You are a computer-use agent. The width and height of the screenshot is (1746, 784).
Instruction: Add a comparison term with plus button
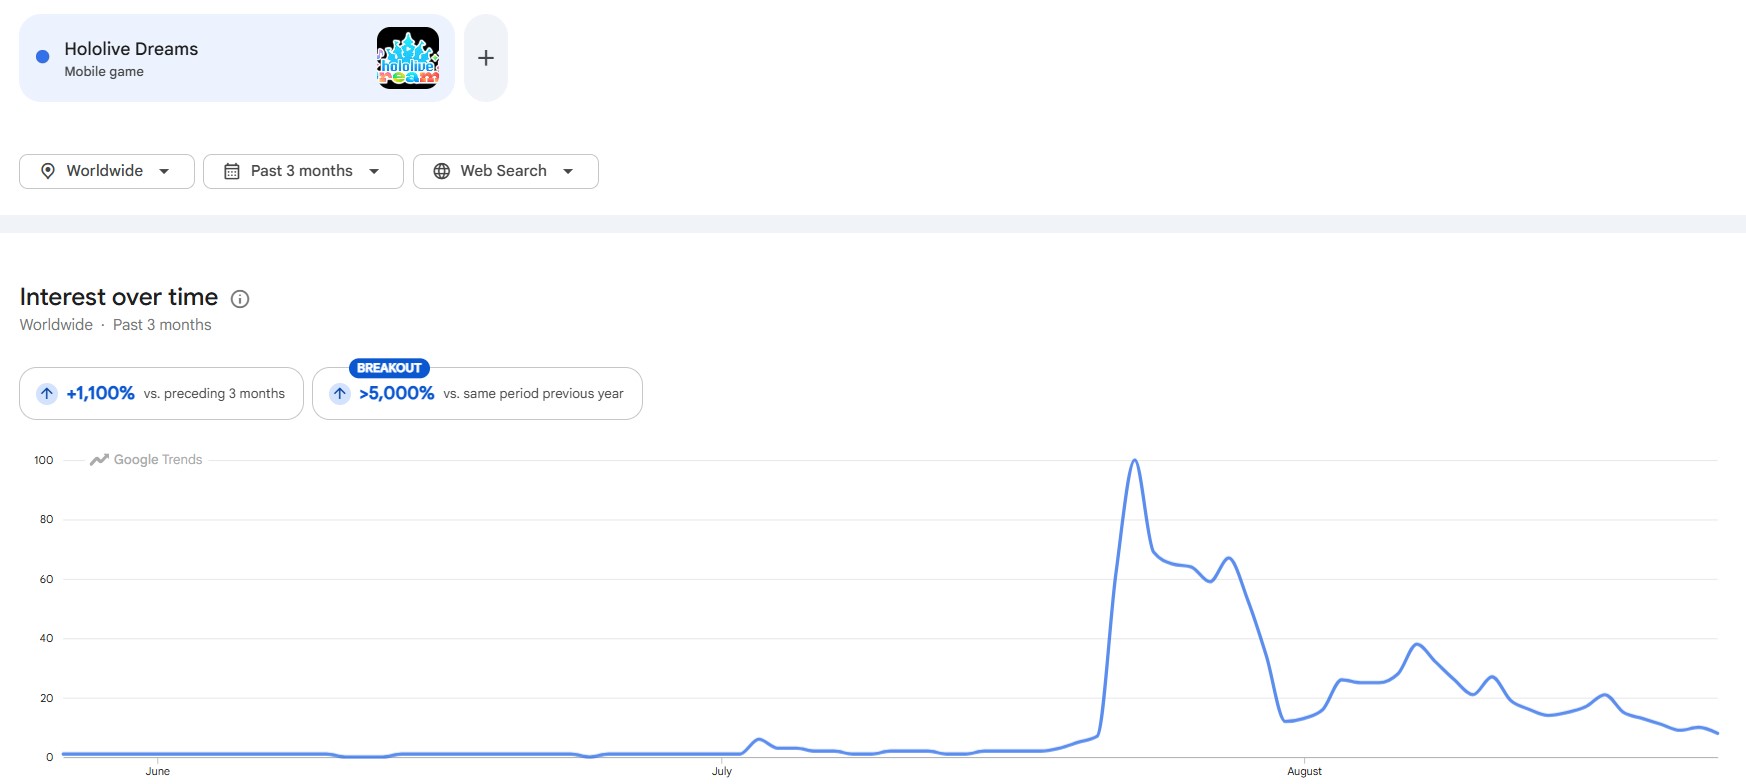[x=486, y=58]
